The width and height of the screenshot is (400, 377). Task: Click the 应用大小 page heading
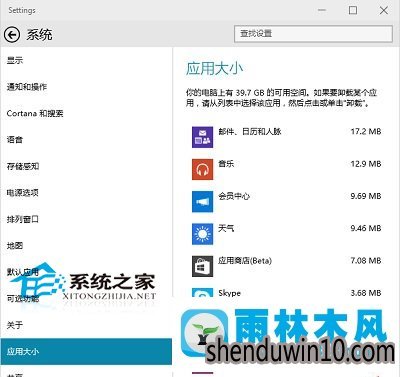(215, 69)
